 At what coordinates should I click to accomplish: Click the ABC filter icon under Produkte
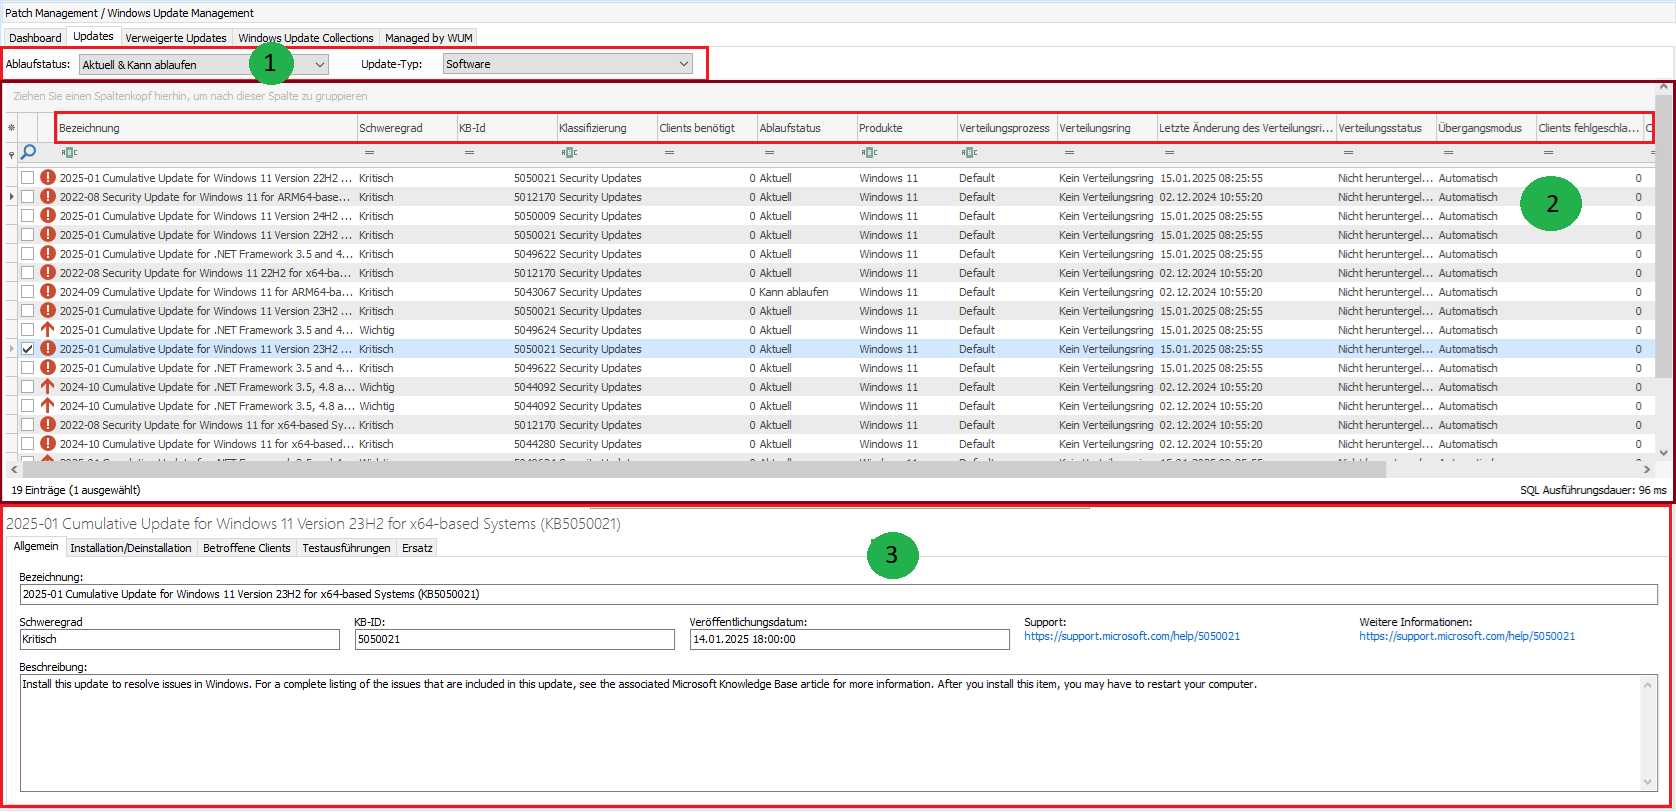(x=868, y=153)
